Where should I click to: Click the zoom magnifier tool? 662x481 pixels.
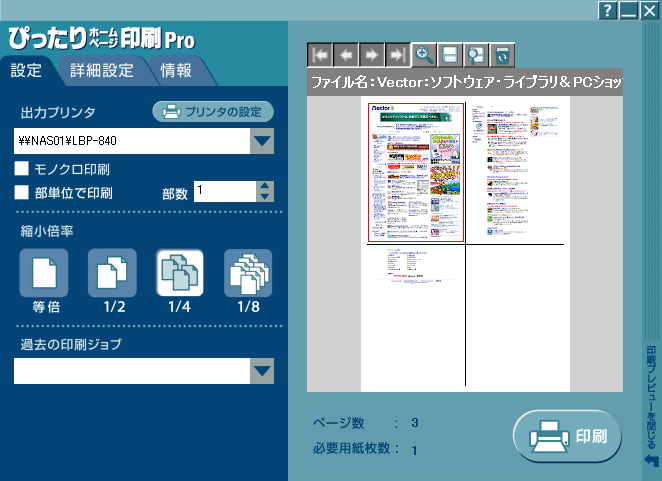pos(424,55)
